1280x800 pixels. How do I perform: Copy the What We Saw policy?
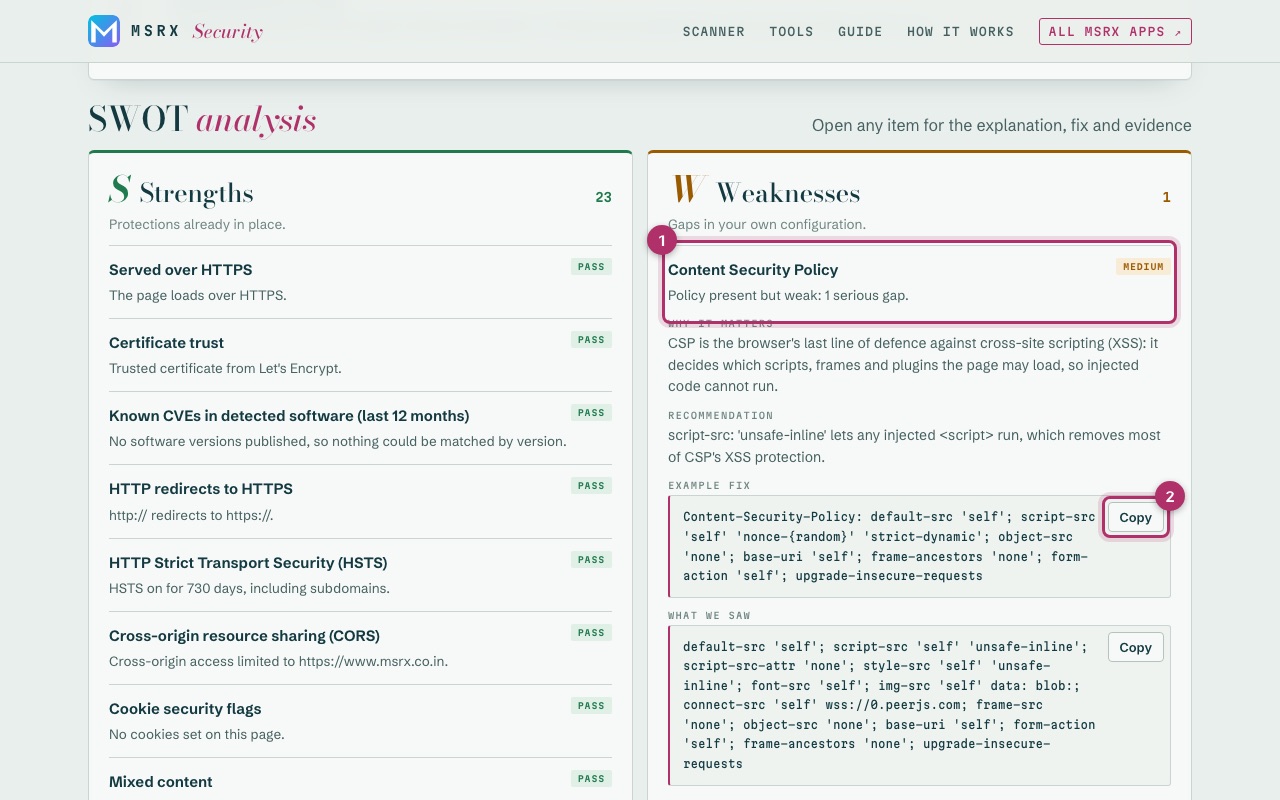1135,647
